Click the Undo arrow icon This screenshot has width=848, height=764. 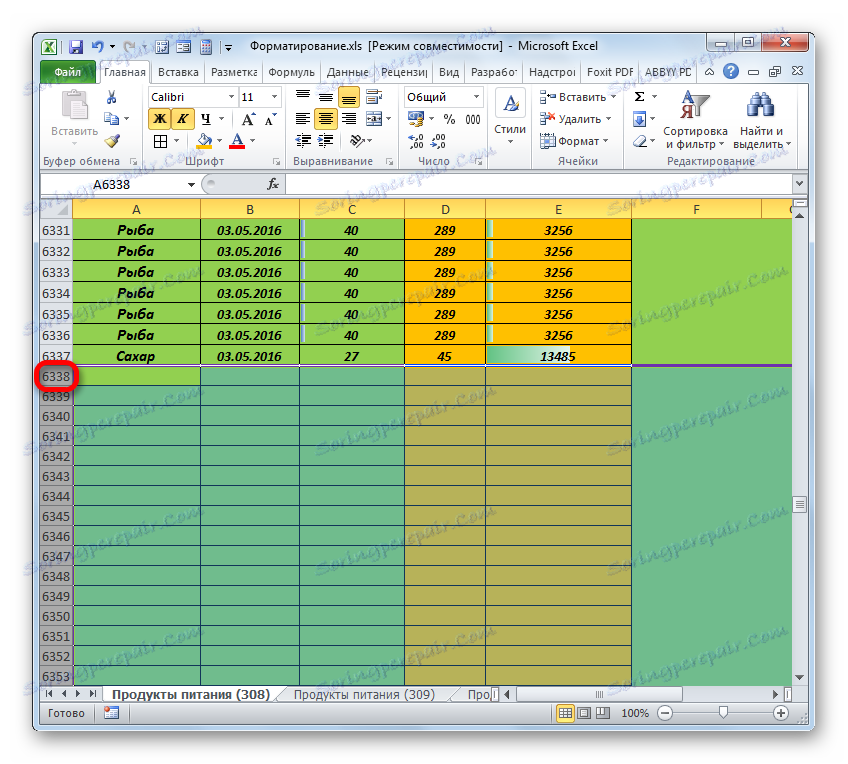point(98,47)
